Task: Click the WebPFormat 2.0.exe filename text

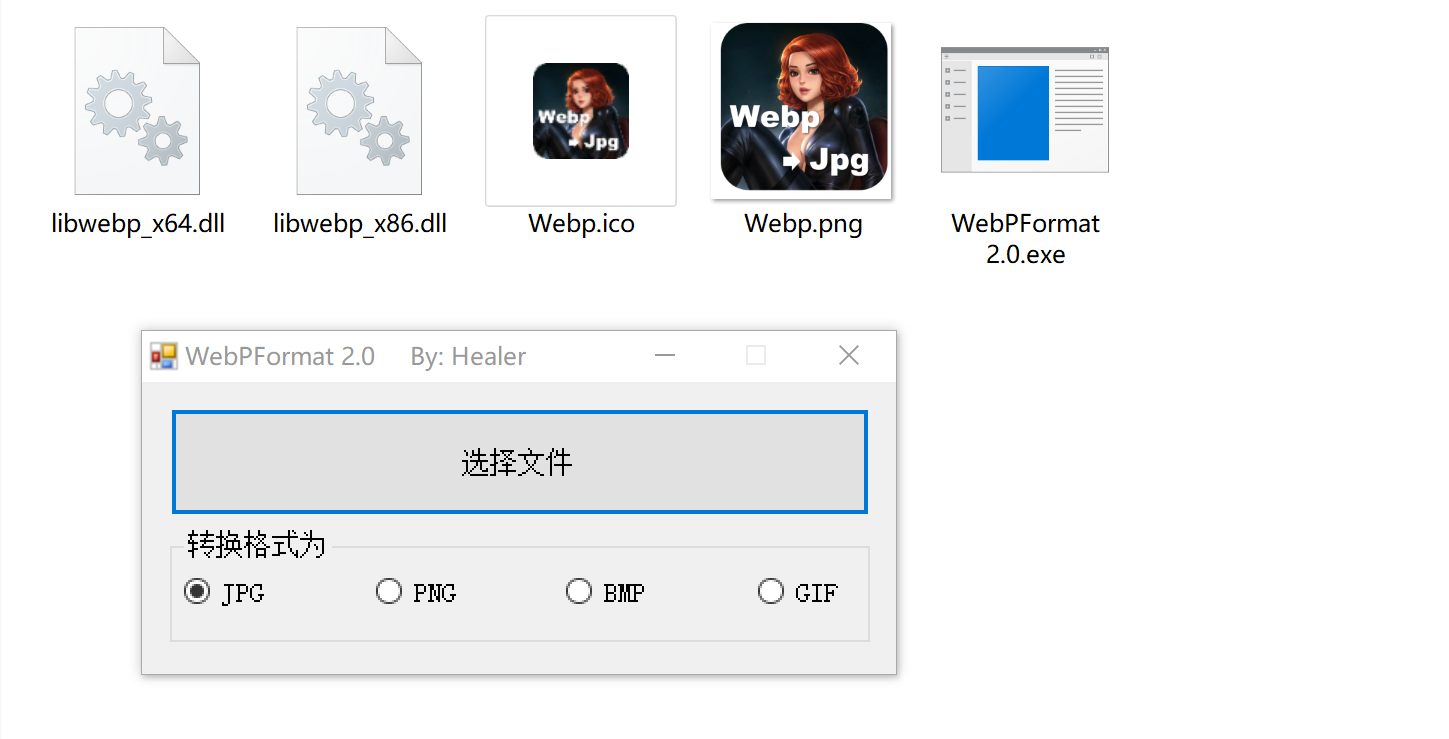Action: (1025, 238)
